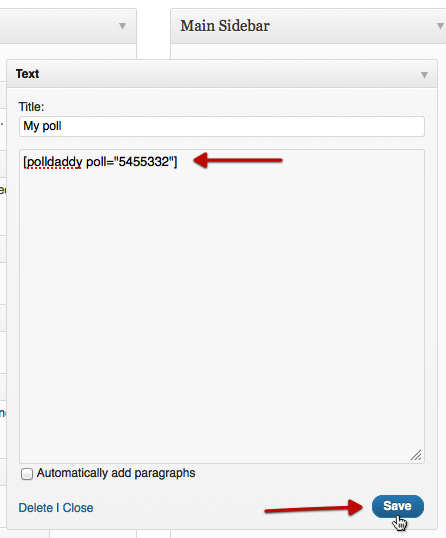This screenshot has height=538, width=446.
Task: Click the closing bracket of the shortcode
Action: pos(175,162)
